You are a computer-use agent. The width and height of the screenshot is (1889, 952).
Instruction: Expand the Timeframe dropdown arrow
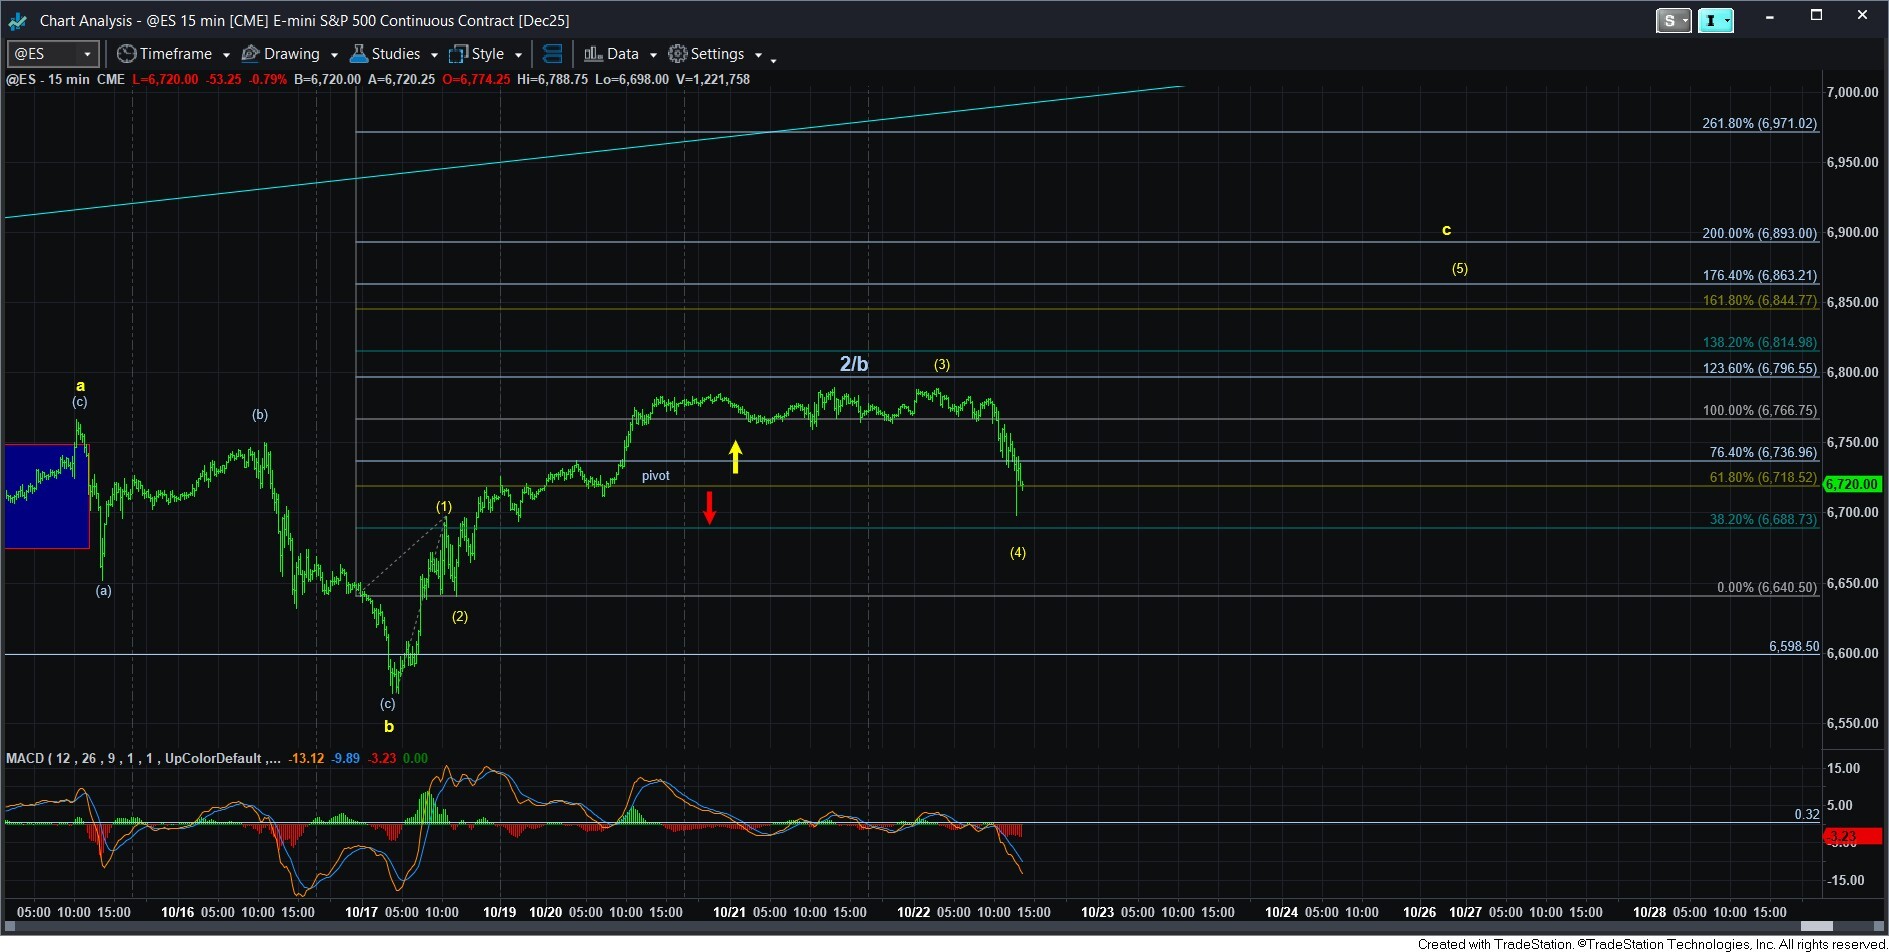(x=226, y=55)
